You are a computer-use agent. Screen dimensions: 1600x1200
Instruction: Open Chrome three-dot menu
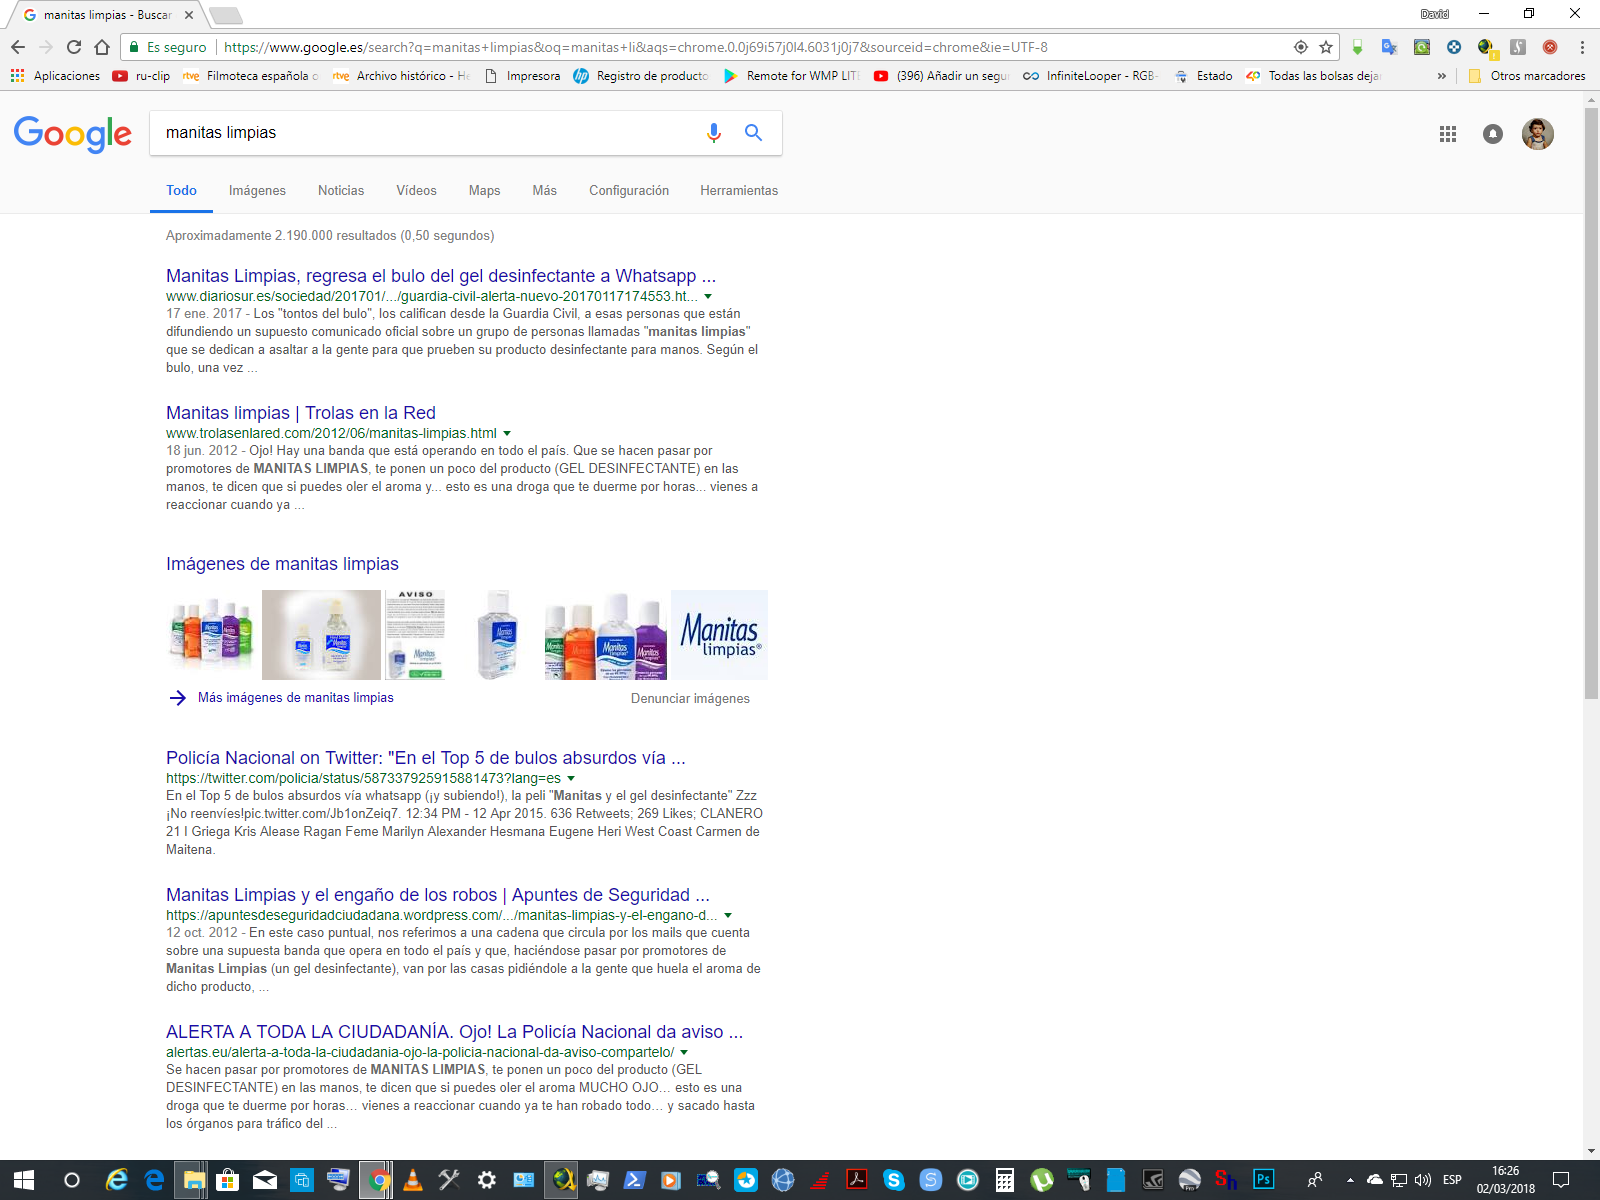pos(1582,47)
